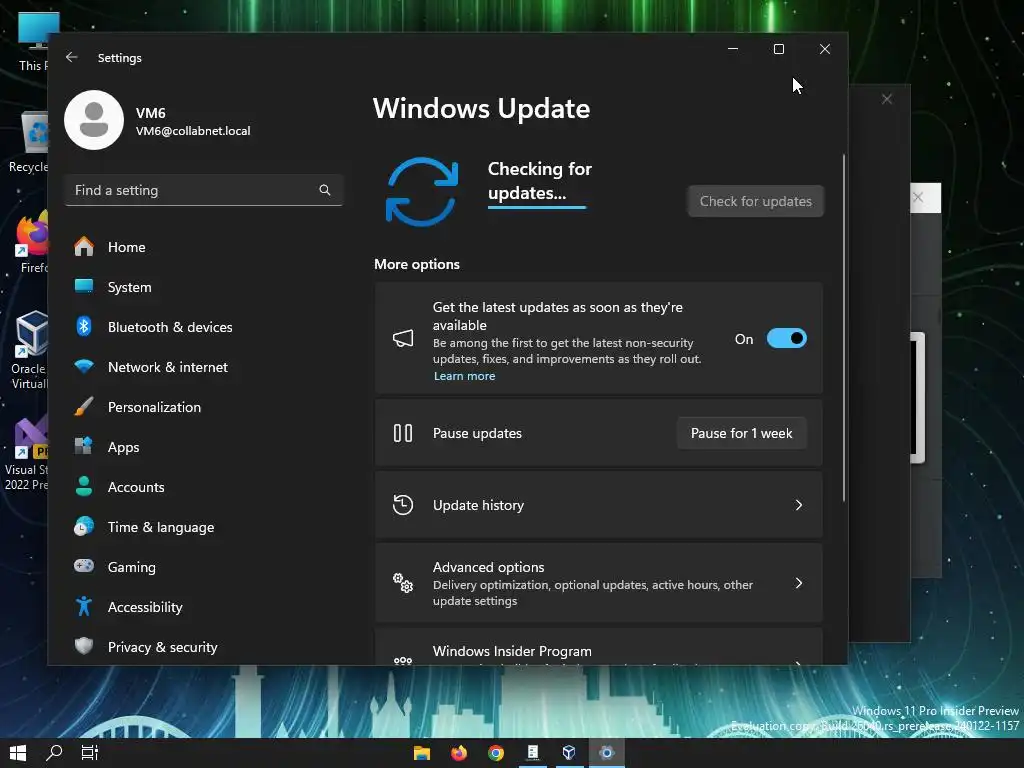Click the megaphone icon for latest updates
The image size is (1024, 768).
pos(403,338)
